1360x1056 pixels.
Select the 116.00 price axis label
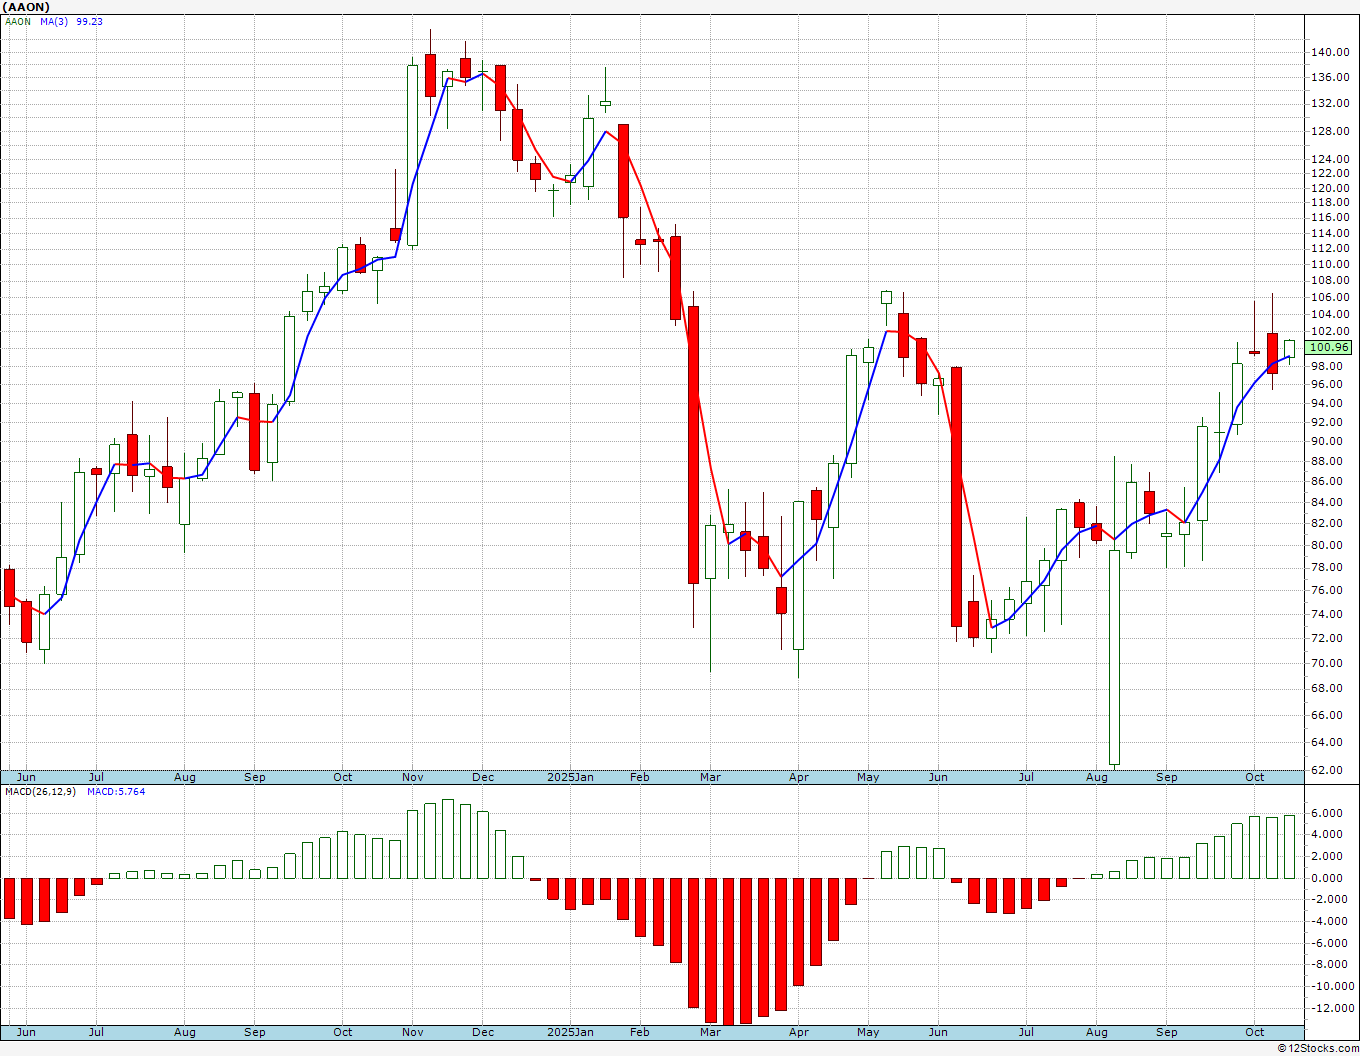1329,217
